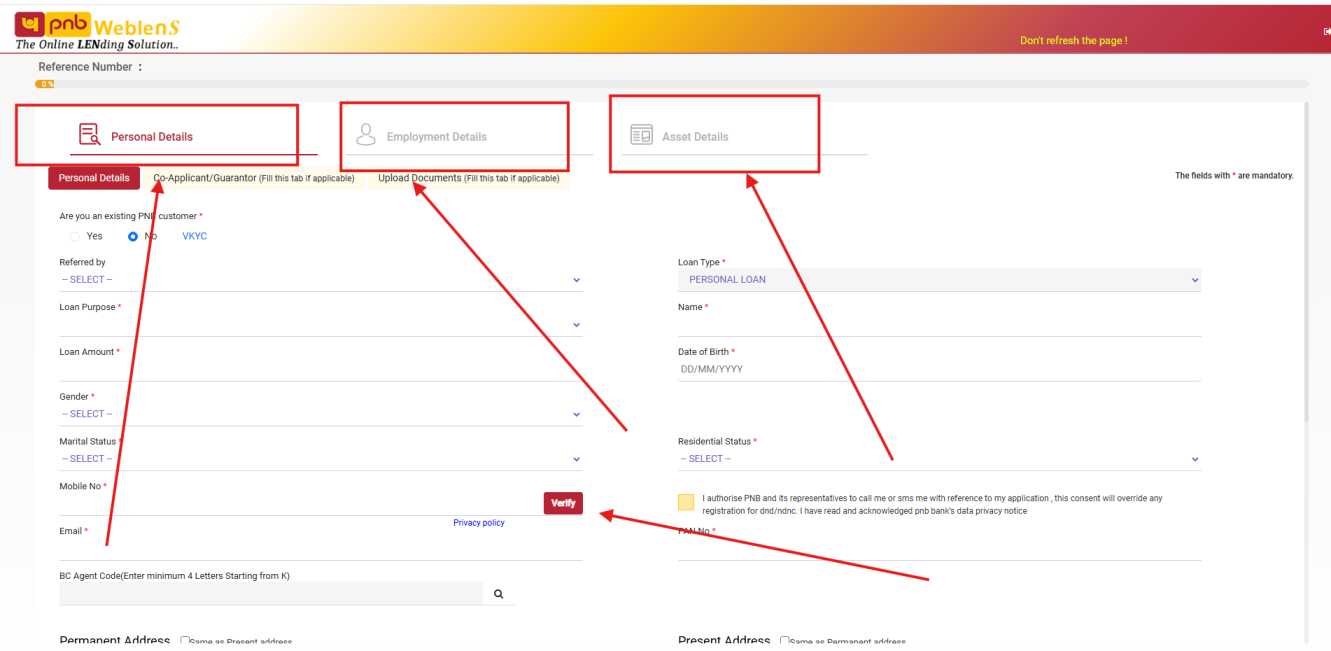Focus the PAN No field
The width and height of the screenshot is (1331, 651).
[x=939, y=549]
